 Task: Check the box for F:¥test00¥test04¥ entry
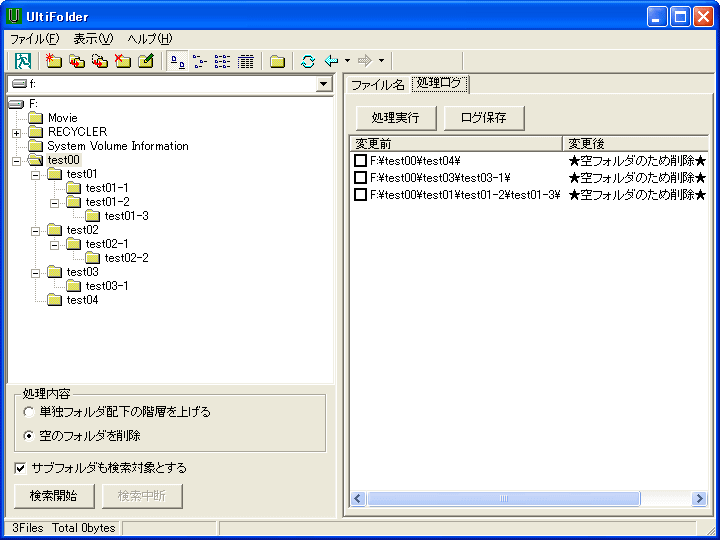360,161
